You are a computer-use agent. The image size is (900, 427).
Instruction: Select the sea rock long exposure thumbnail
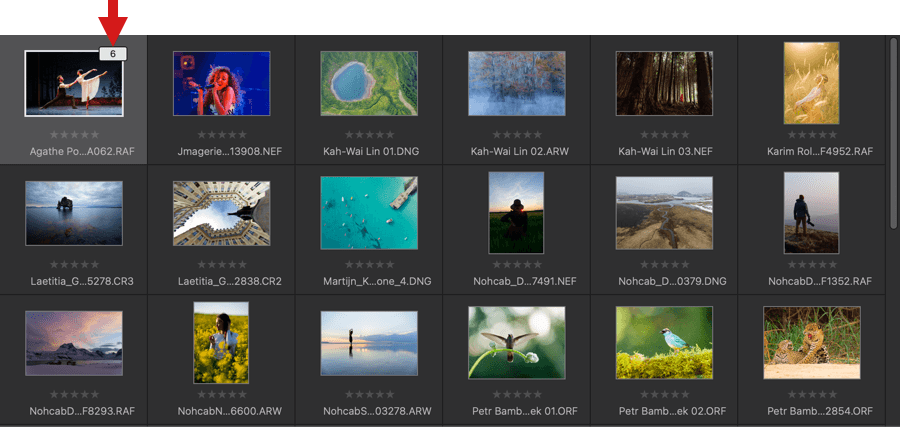click(73, 213)
